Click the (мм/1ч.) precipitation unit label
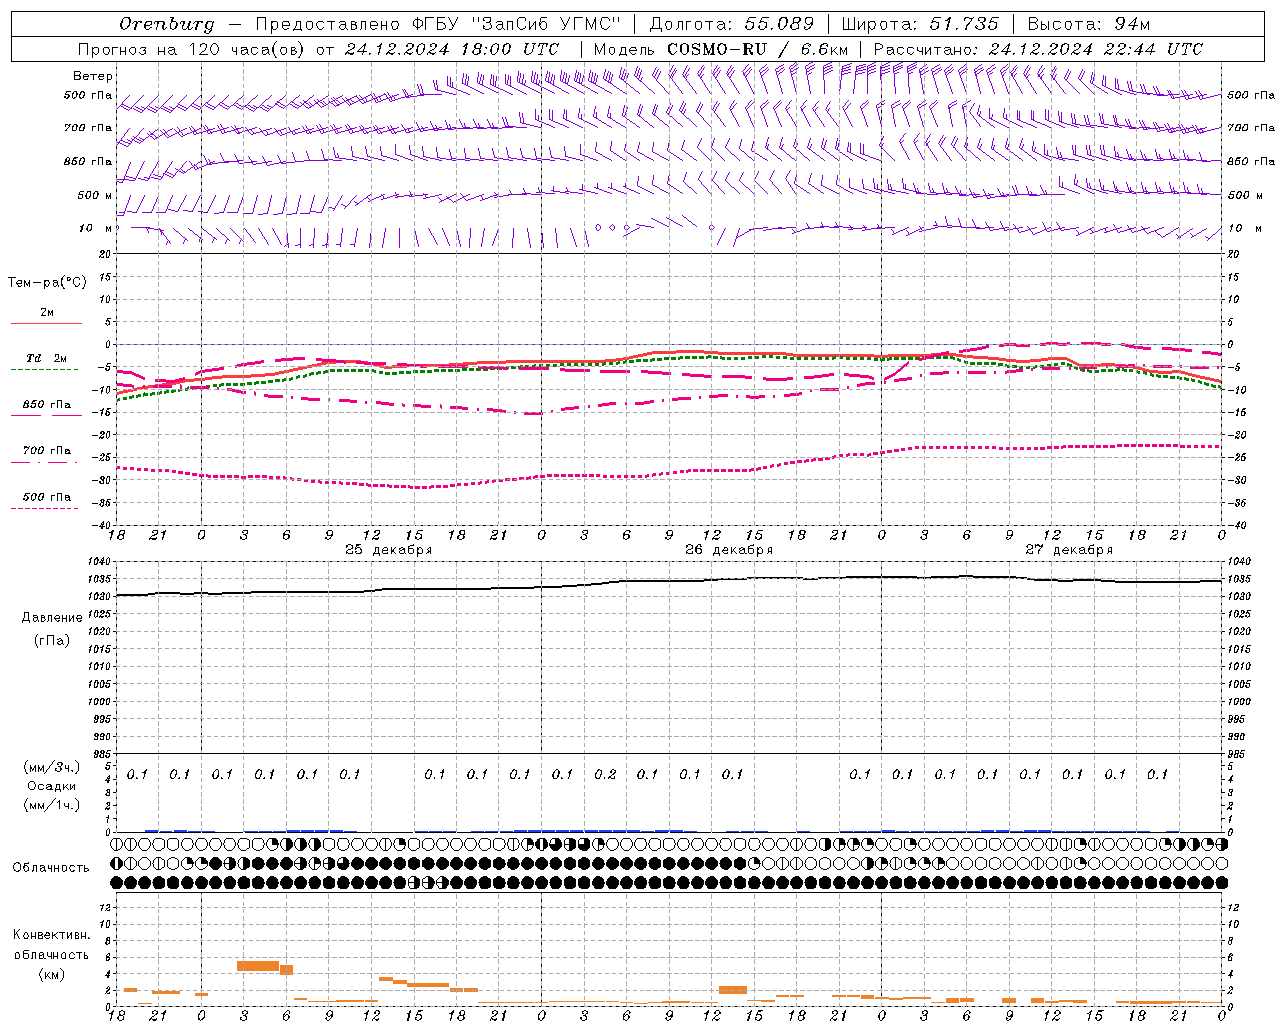This screenshot has width=1280, height=1024. [52, 805]
